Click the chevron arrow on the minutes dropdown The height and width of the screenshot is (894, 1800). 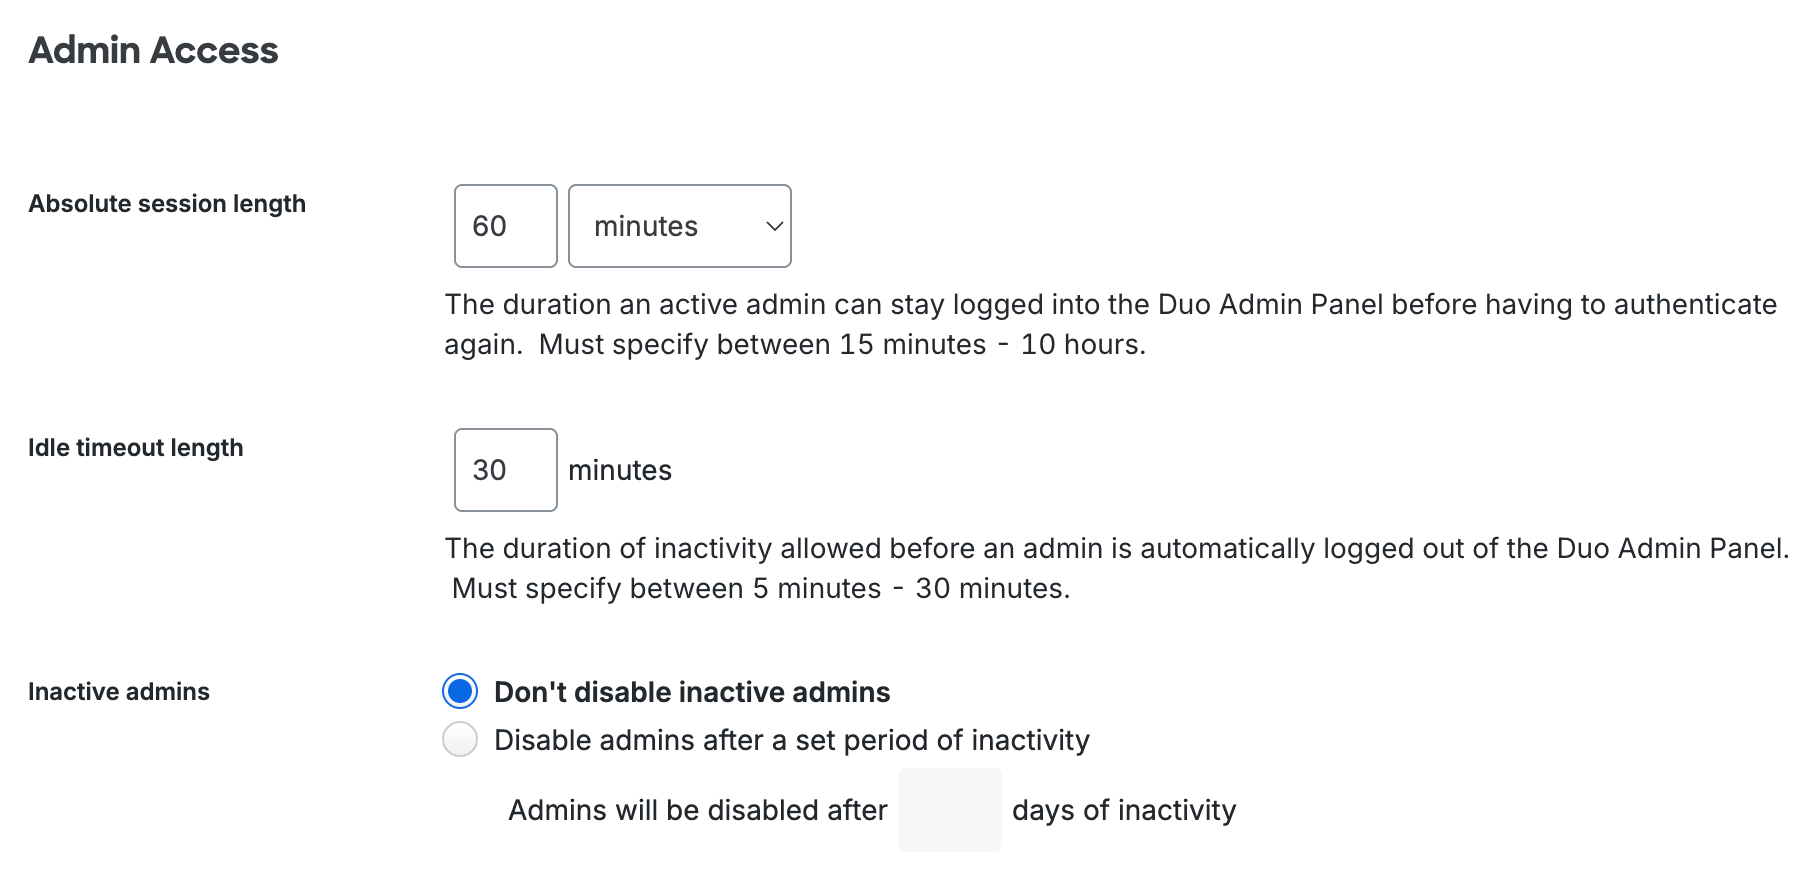(x=774, y=226)
